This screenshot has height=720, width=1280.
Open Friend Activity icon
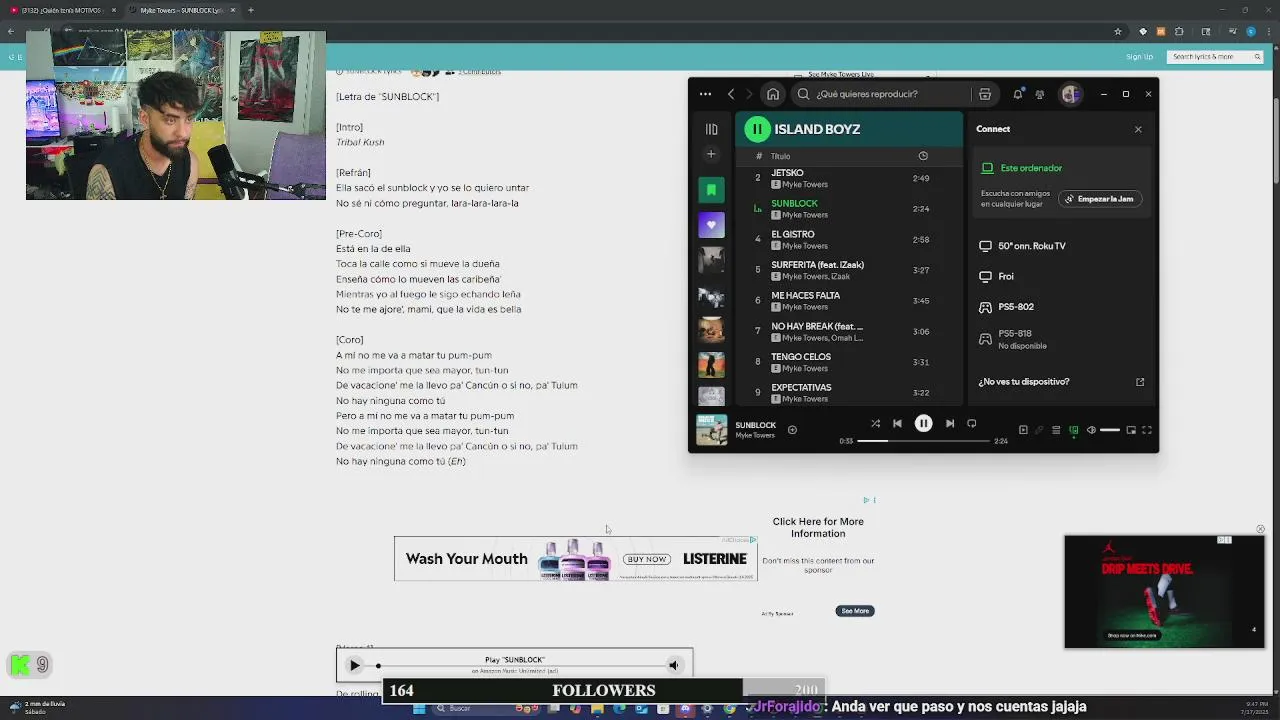[1040, 94]
